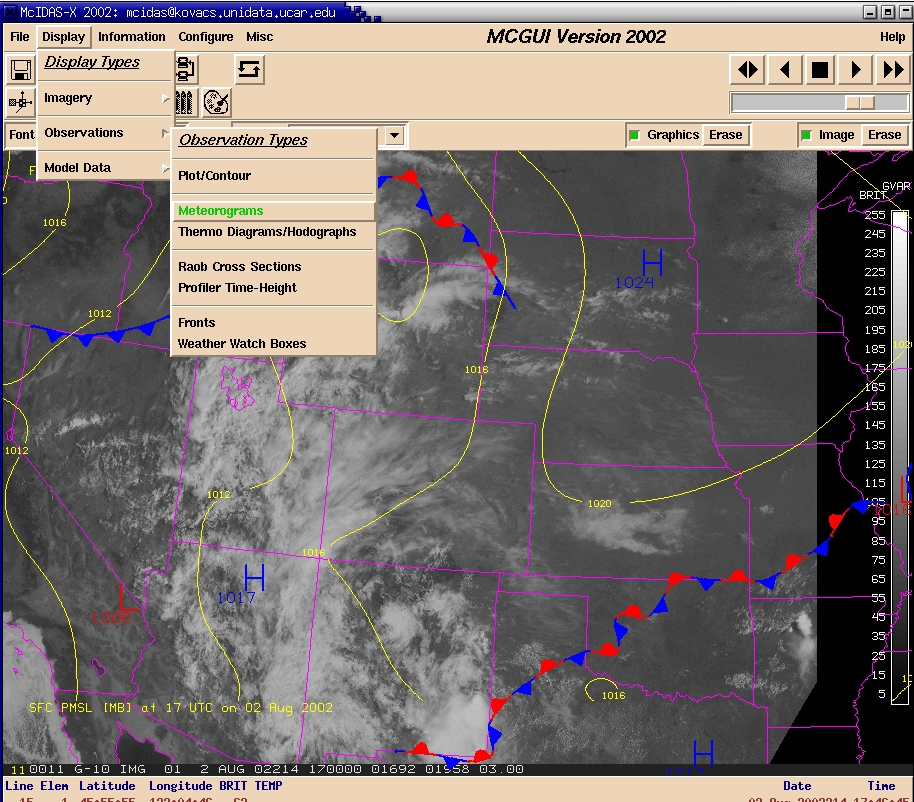The width and height of the screenshot is (914, 802).
Task: Open the Configure menu
Action: click(206, 37)
